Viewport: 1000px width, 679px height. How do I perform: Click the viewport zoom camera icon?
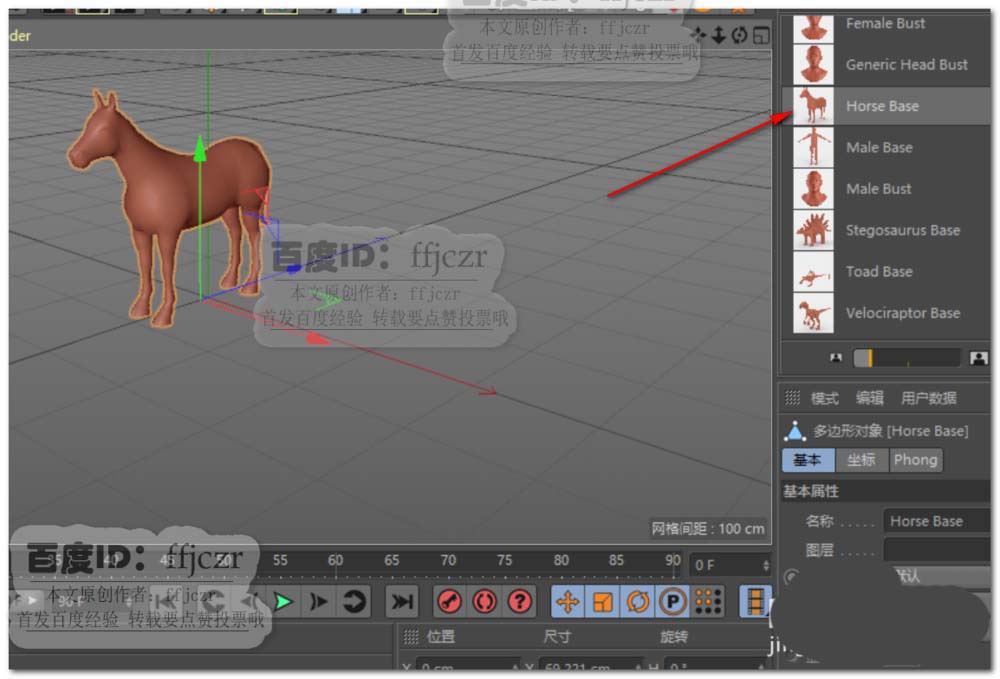(x=719, y=35)
